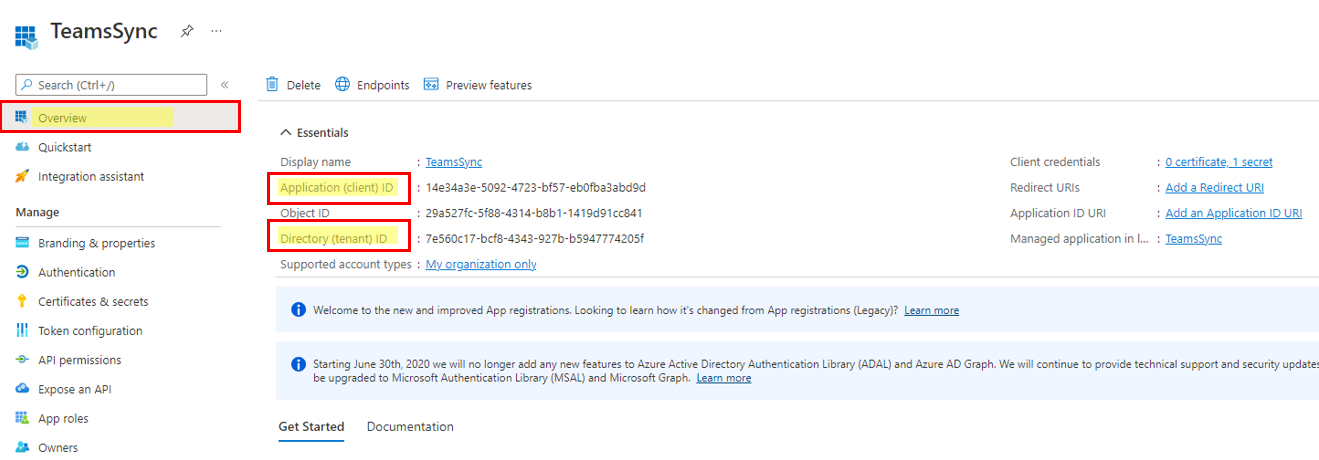This screenshot has width=1319, height=460.
Task: Click the TeamsSync app registration icon
Action: (25, 37)
